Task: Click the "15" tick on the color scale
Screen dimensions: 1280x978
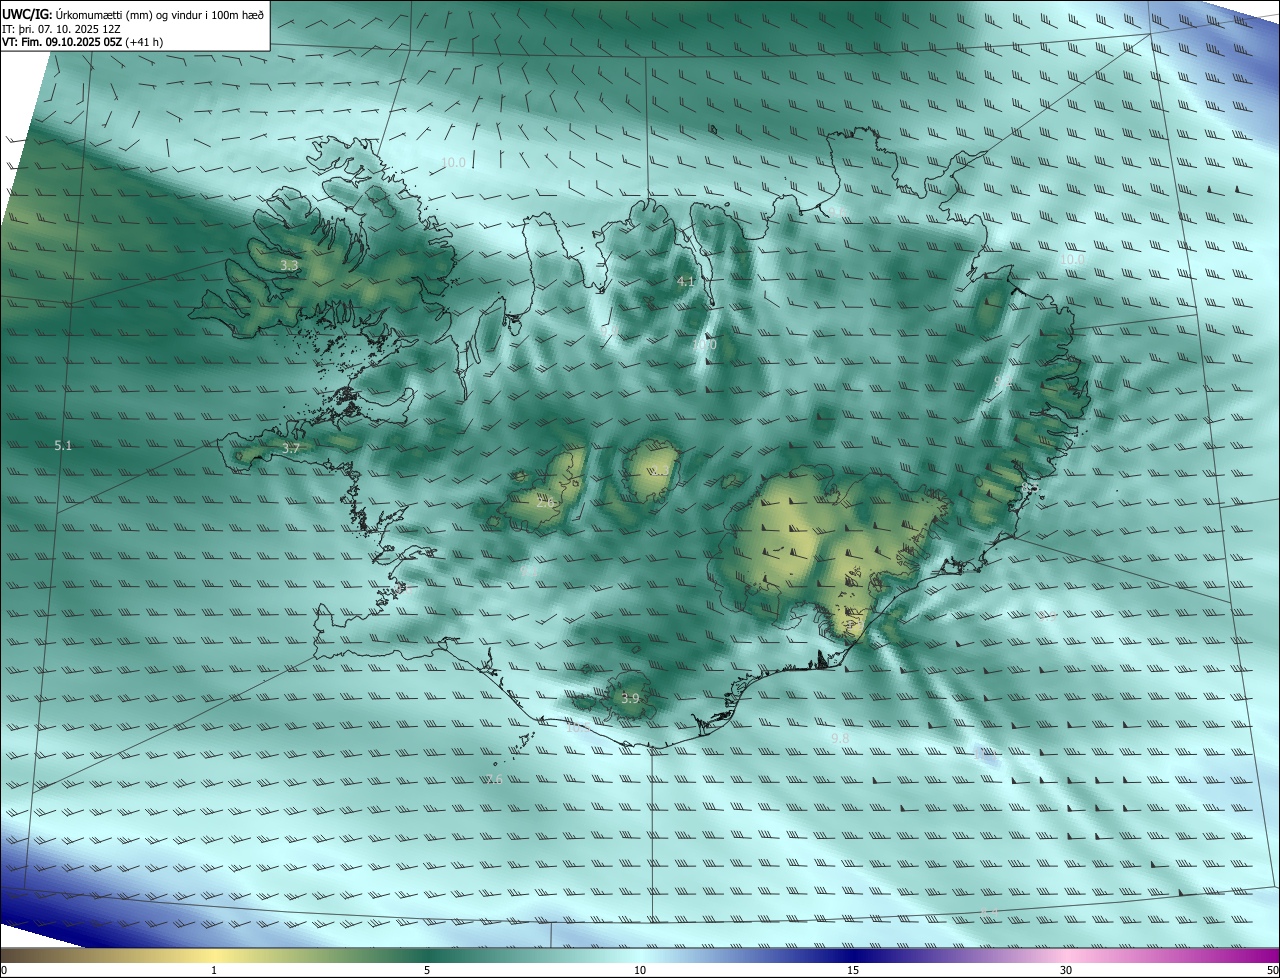Action: coord(853,970)
